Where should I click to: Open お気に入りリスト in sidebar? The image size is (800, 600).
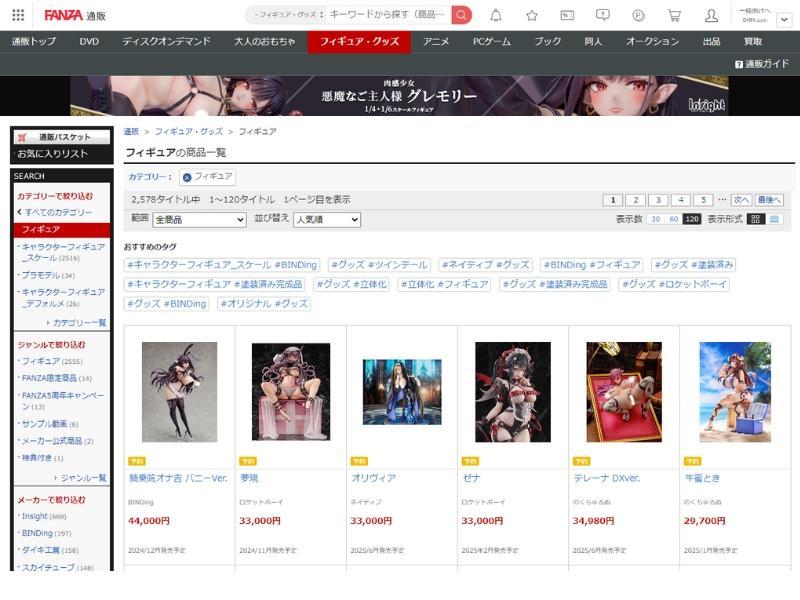(x=53, y=154)
